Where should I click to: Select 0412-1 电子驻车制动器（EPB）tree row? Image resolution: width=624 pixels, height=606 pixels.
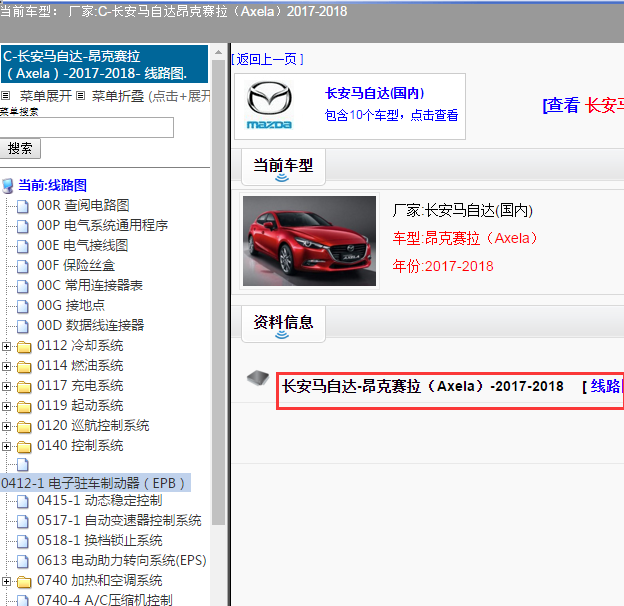coord(95,483)
